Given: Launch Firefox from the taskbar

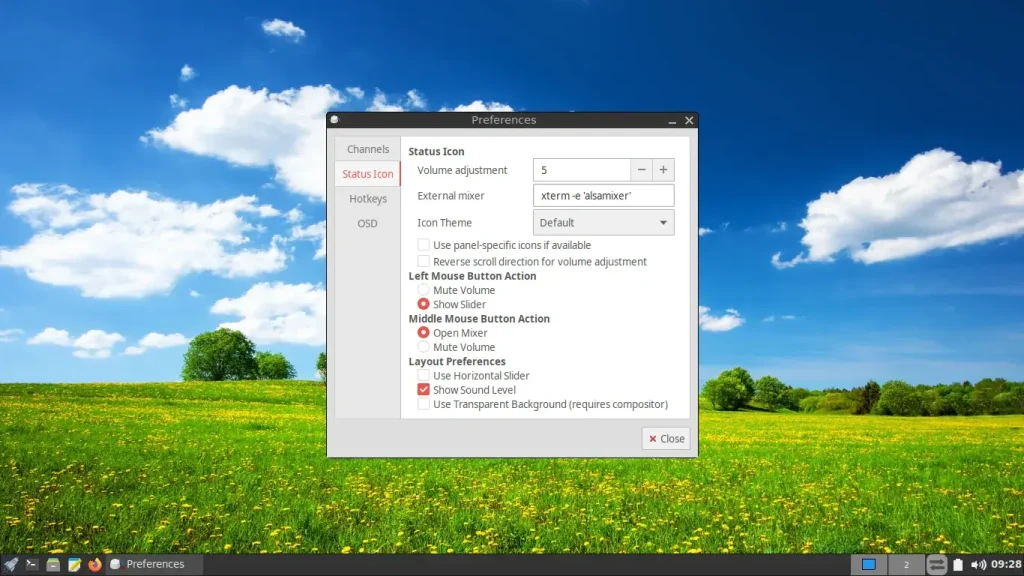Looking at the screenshot, I should [95, 564].
